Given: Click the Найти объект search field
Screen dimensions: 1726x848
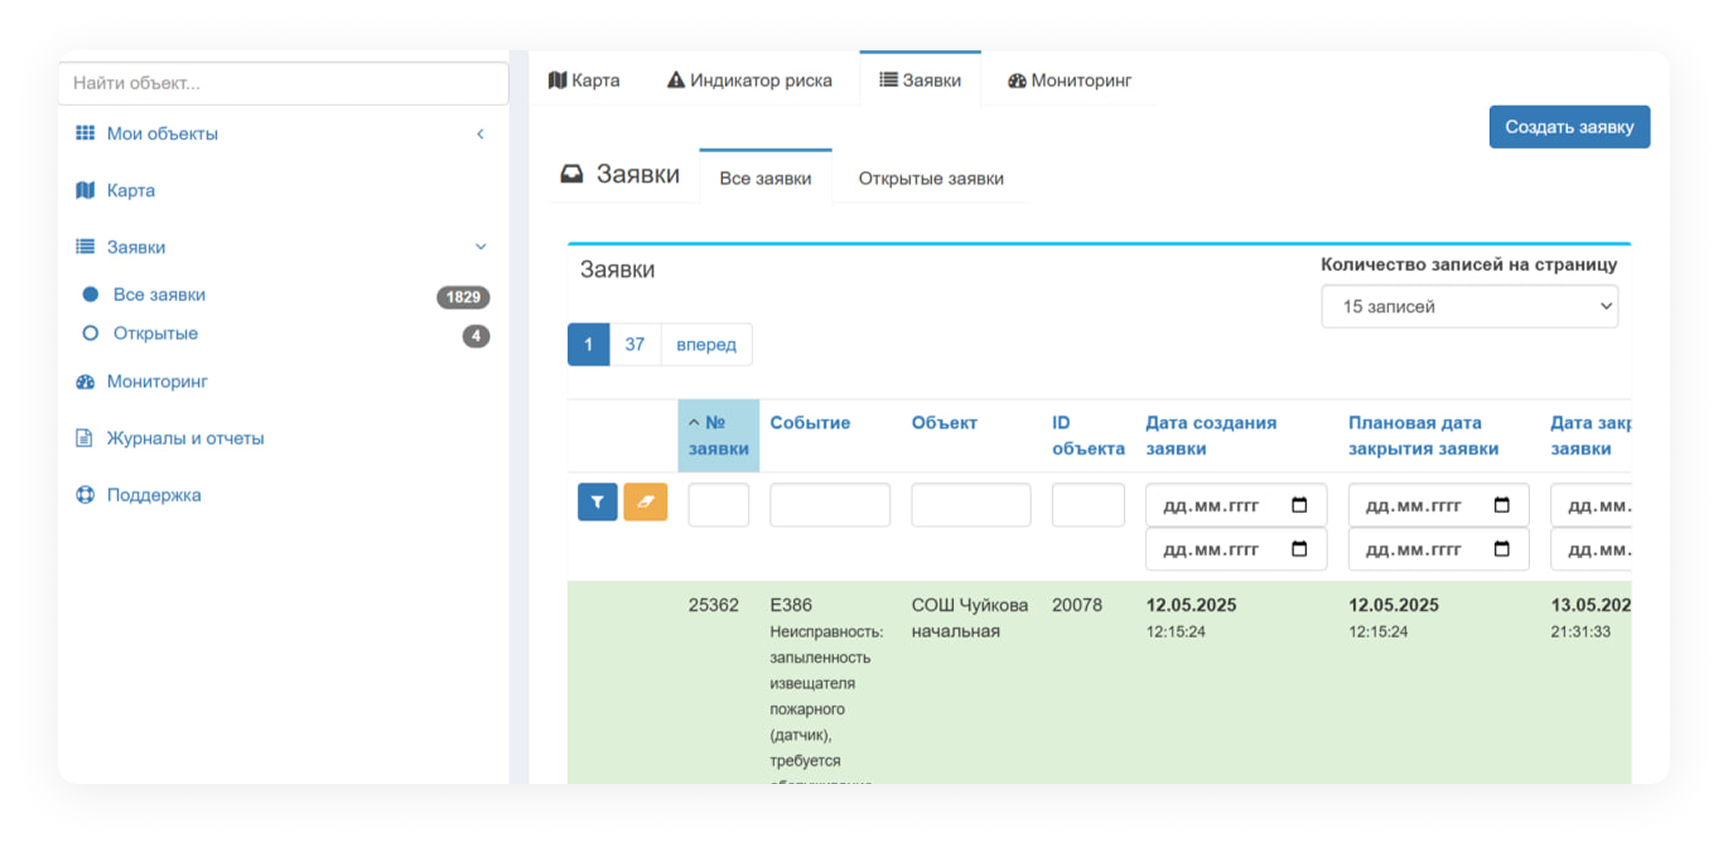Looking at the screenshot, I should pyautogui.click(x=284, y=83).
